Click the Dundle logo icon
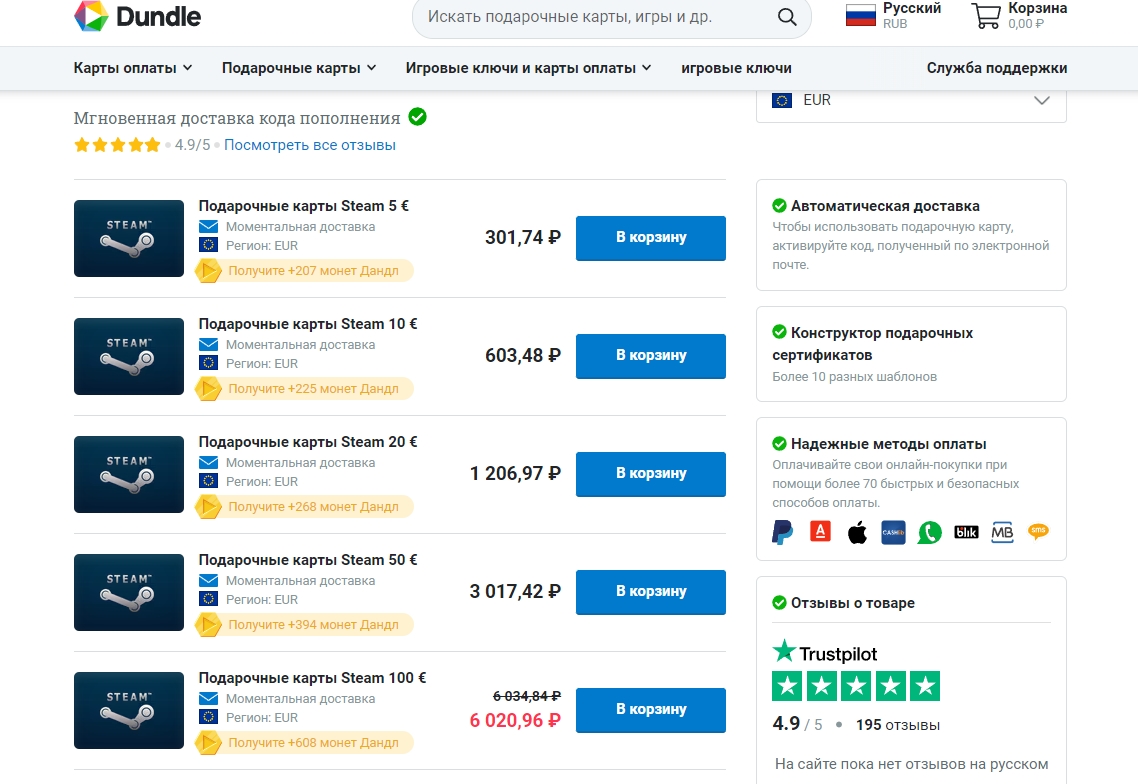The image size is (1138, 784). point(91,16)
